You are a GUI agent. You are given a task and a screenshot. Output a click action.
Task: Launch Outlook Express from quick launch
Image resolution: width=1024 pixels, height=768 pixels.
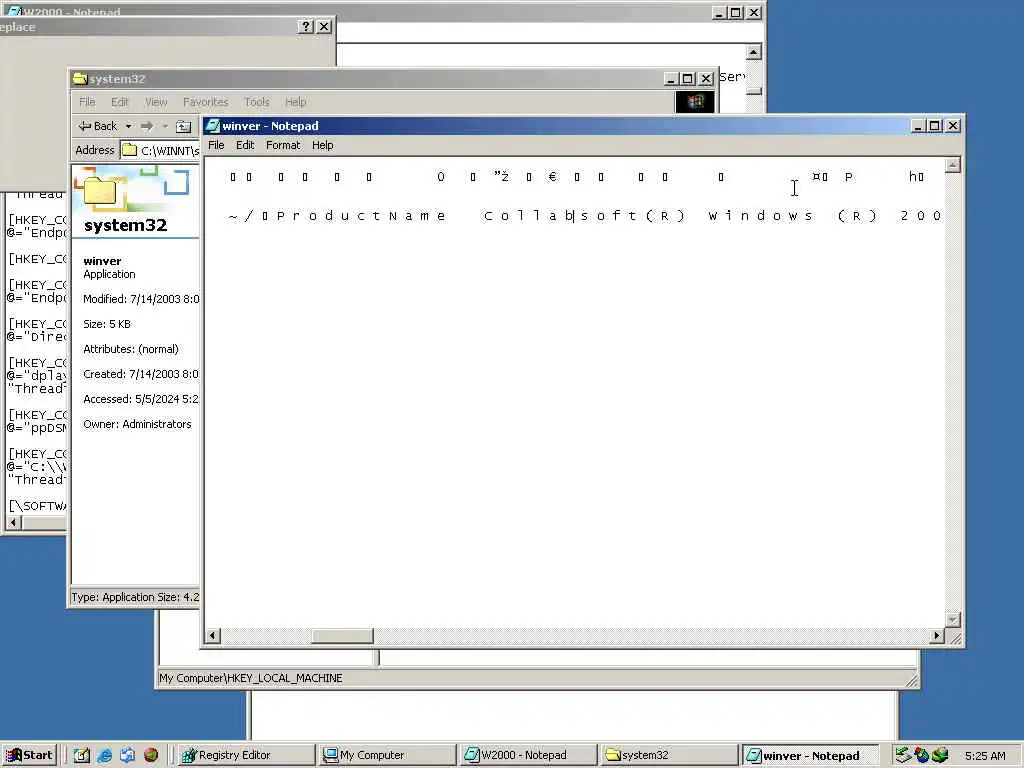(127, 755)
